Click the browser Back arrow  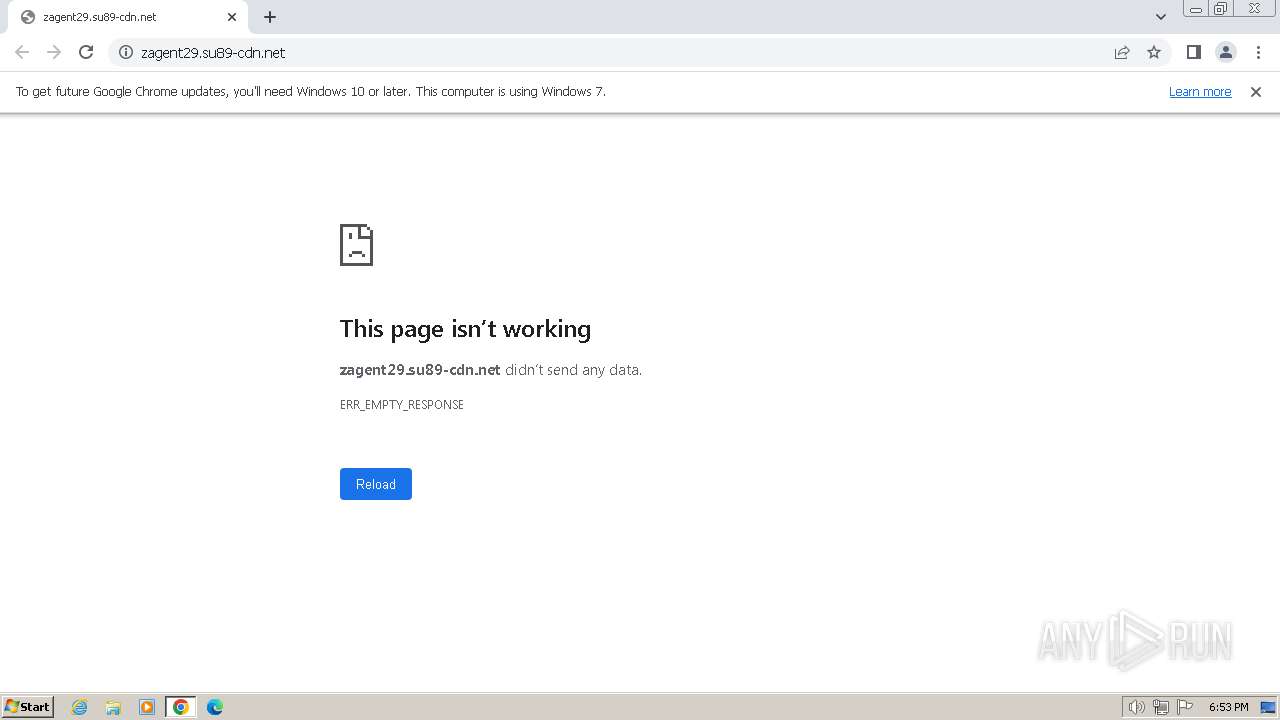[22, 52]
